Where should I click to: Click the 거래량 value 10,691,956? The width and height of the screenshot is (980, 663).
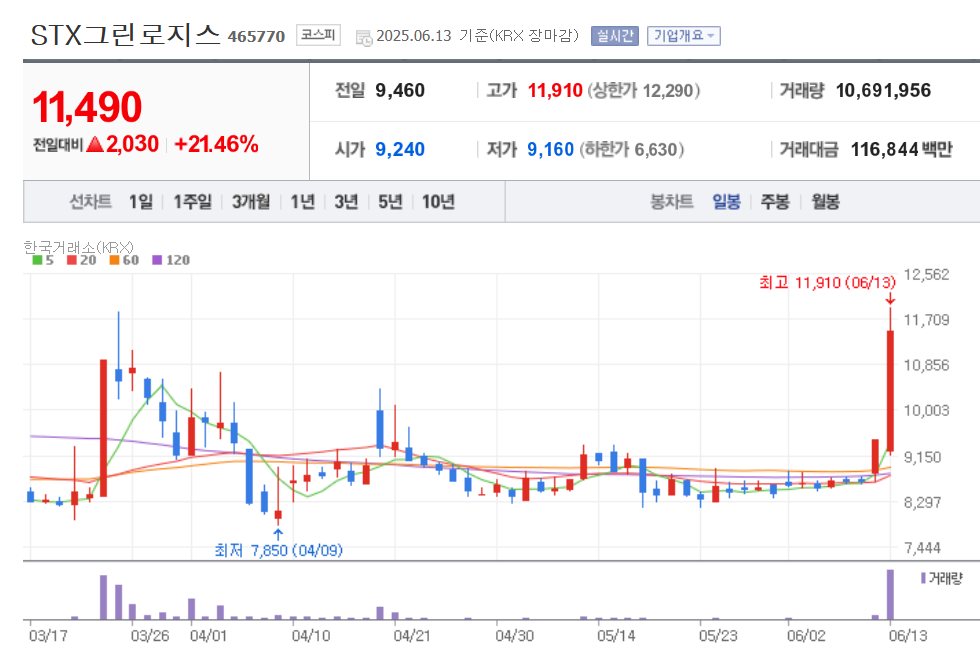tap(883, 91)
